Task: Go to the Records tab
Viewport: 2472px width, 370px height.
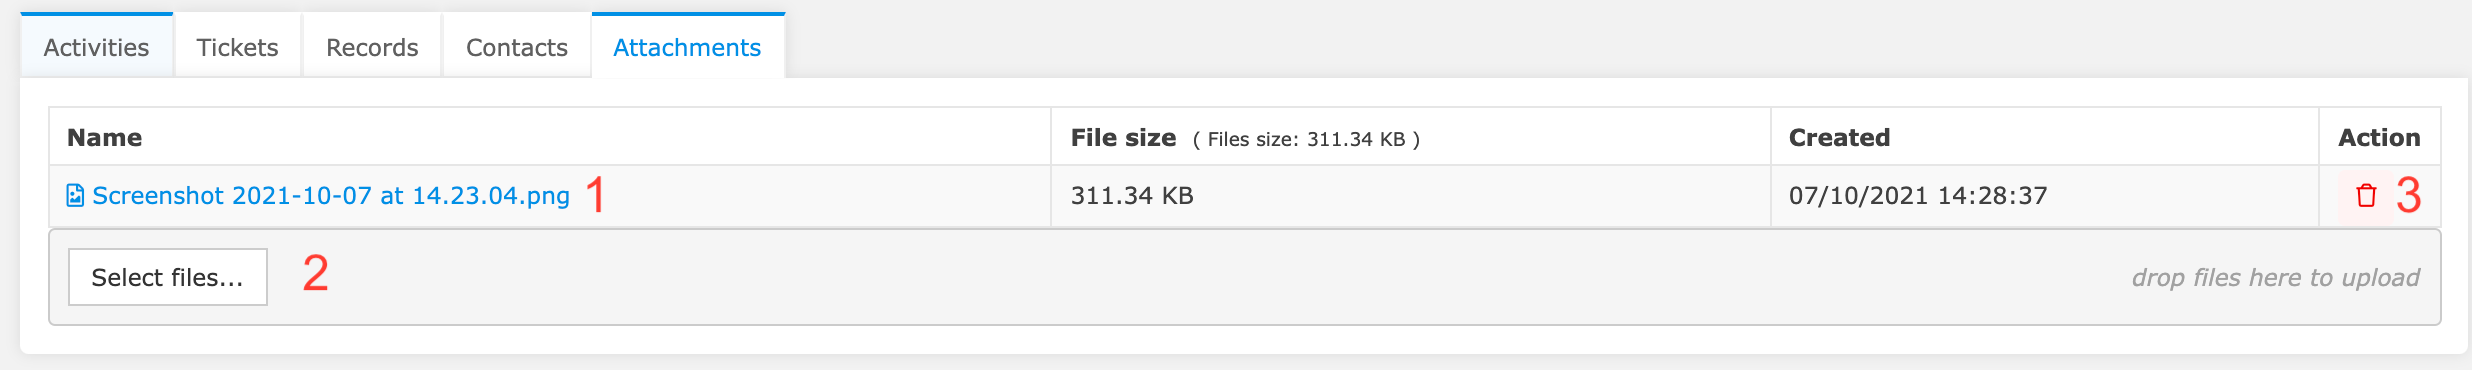Action: point(372,46)
